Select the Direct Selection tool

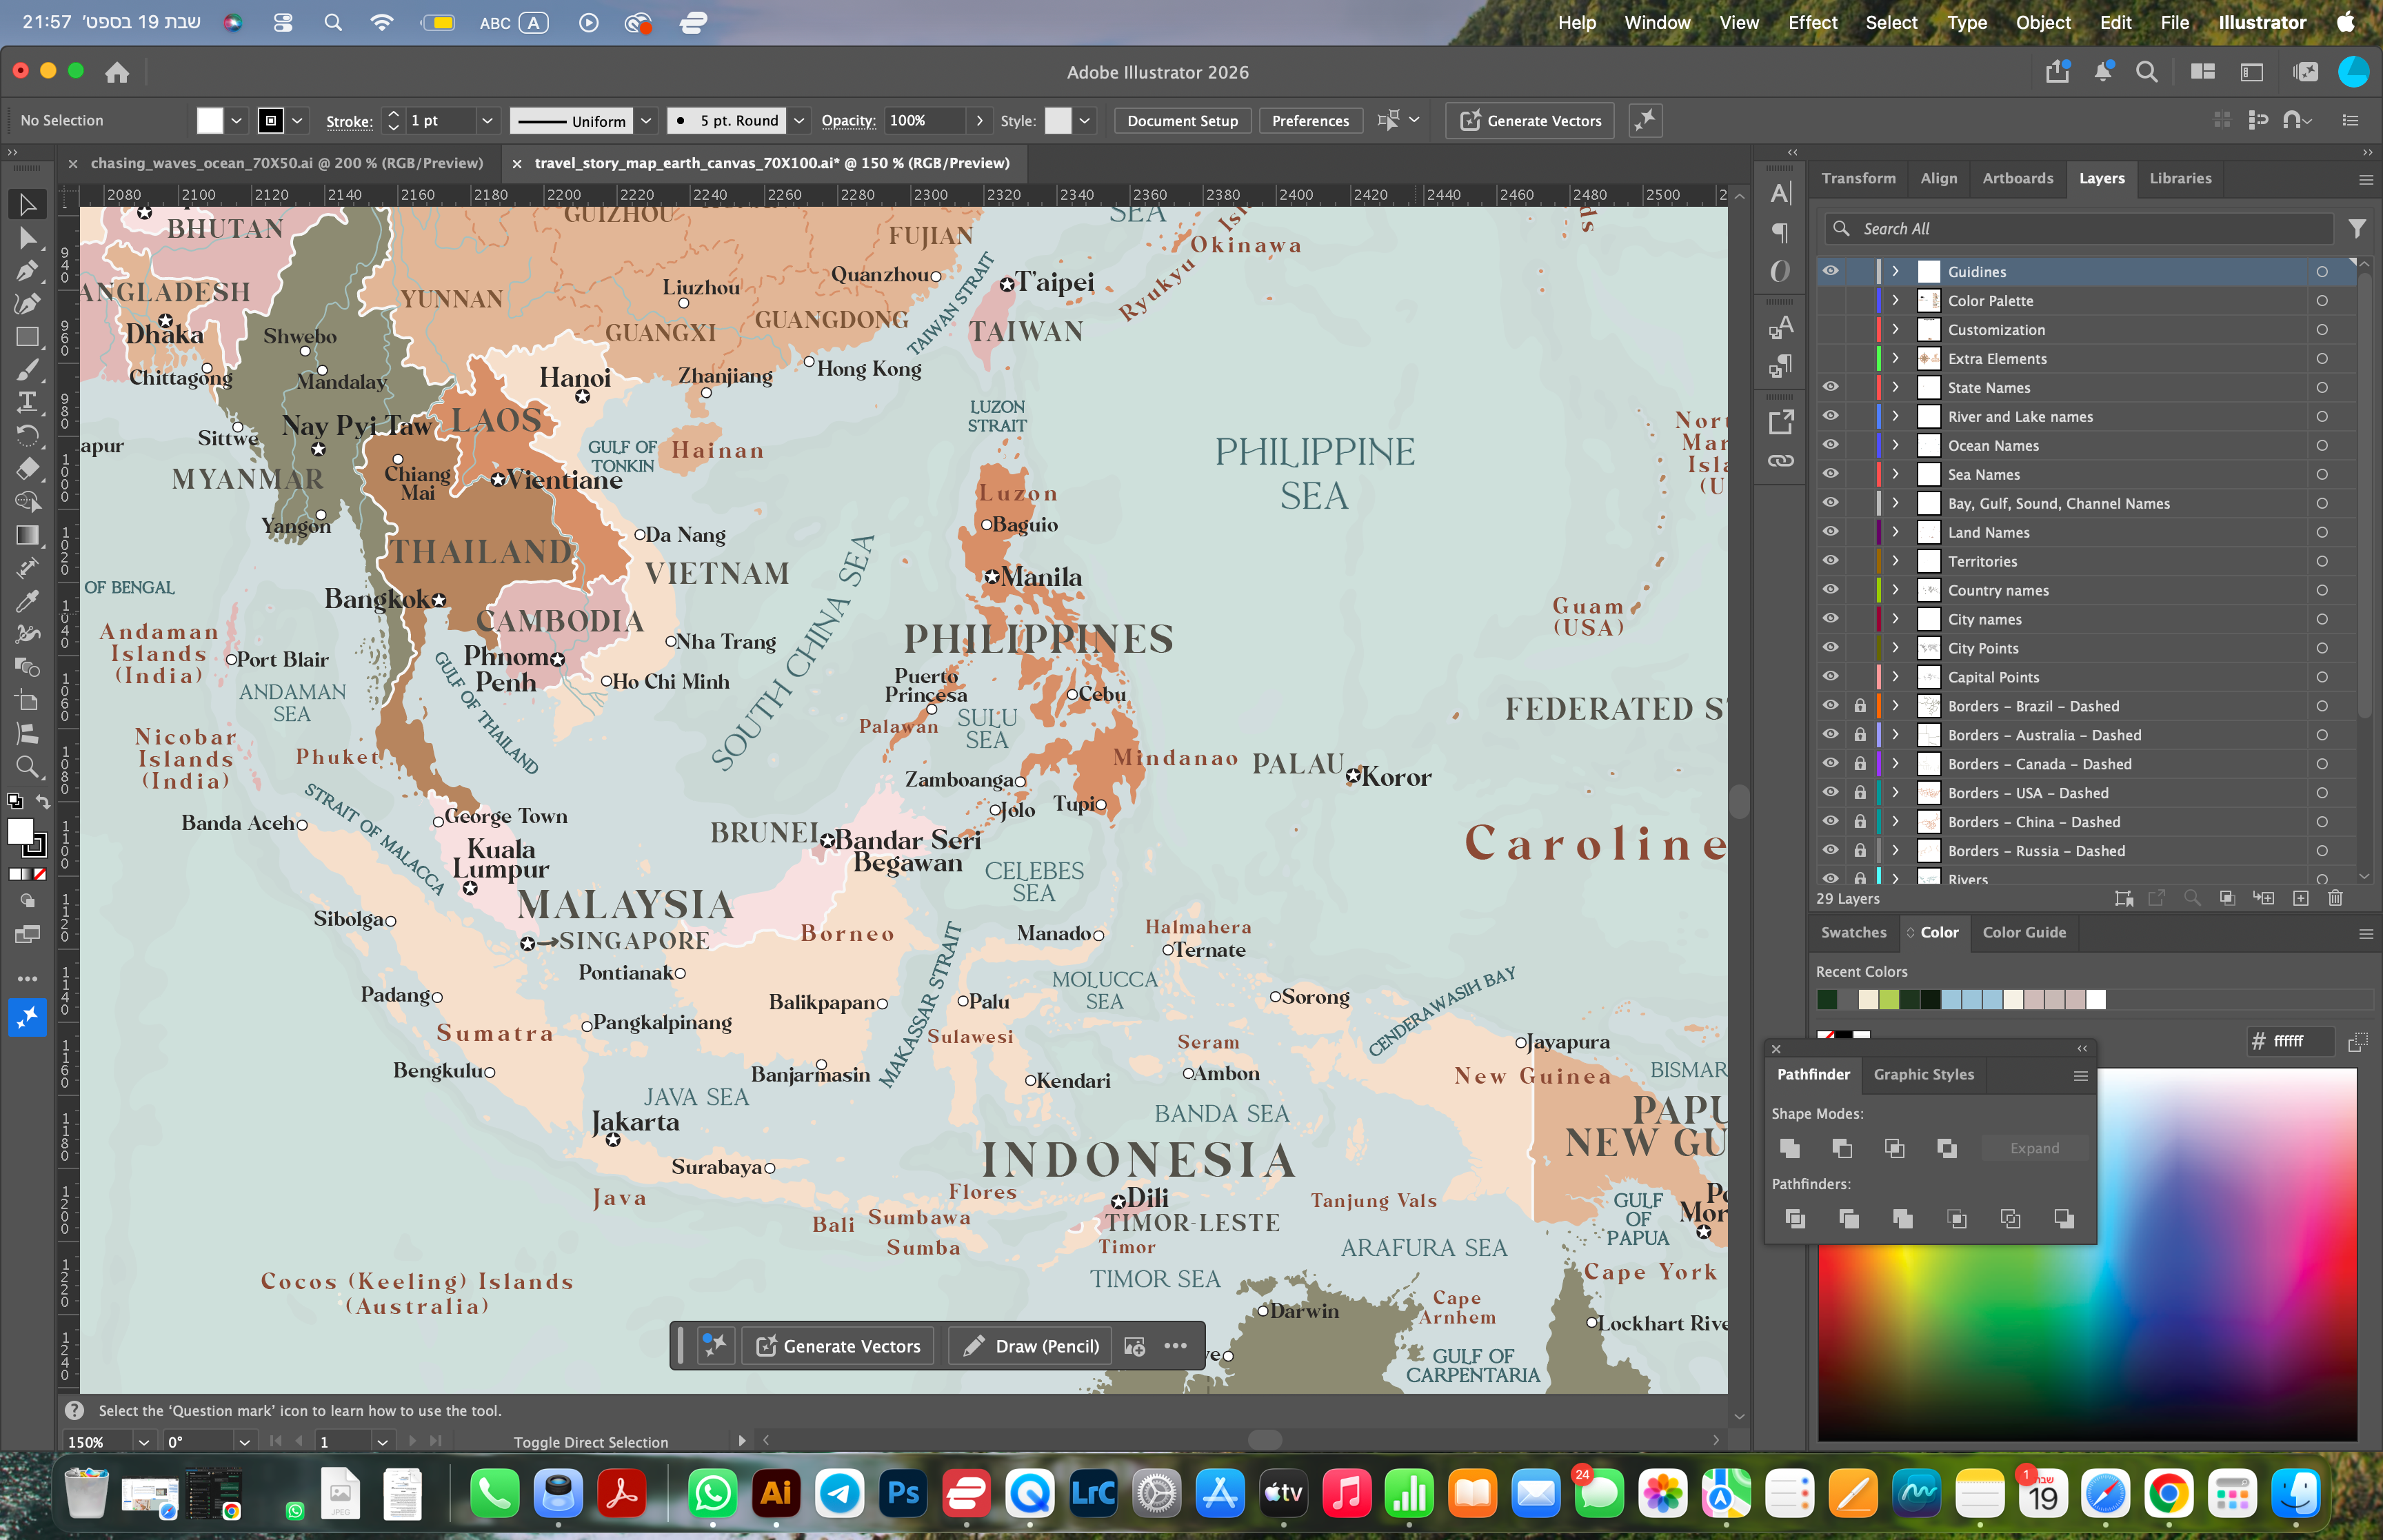[27, 238]
